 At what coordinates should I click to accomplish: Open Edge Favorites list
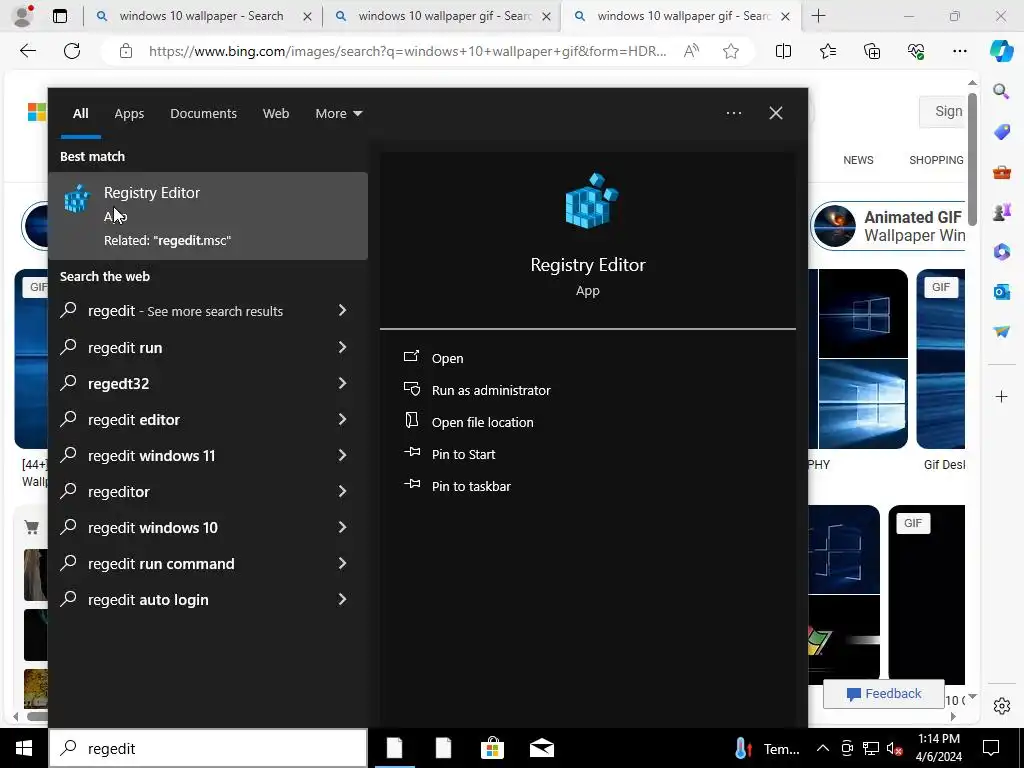[x=827, y=51]
